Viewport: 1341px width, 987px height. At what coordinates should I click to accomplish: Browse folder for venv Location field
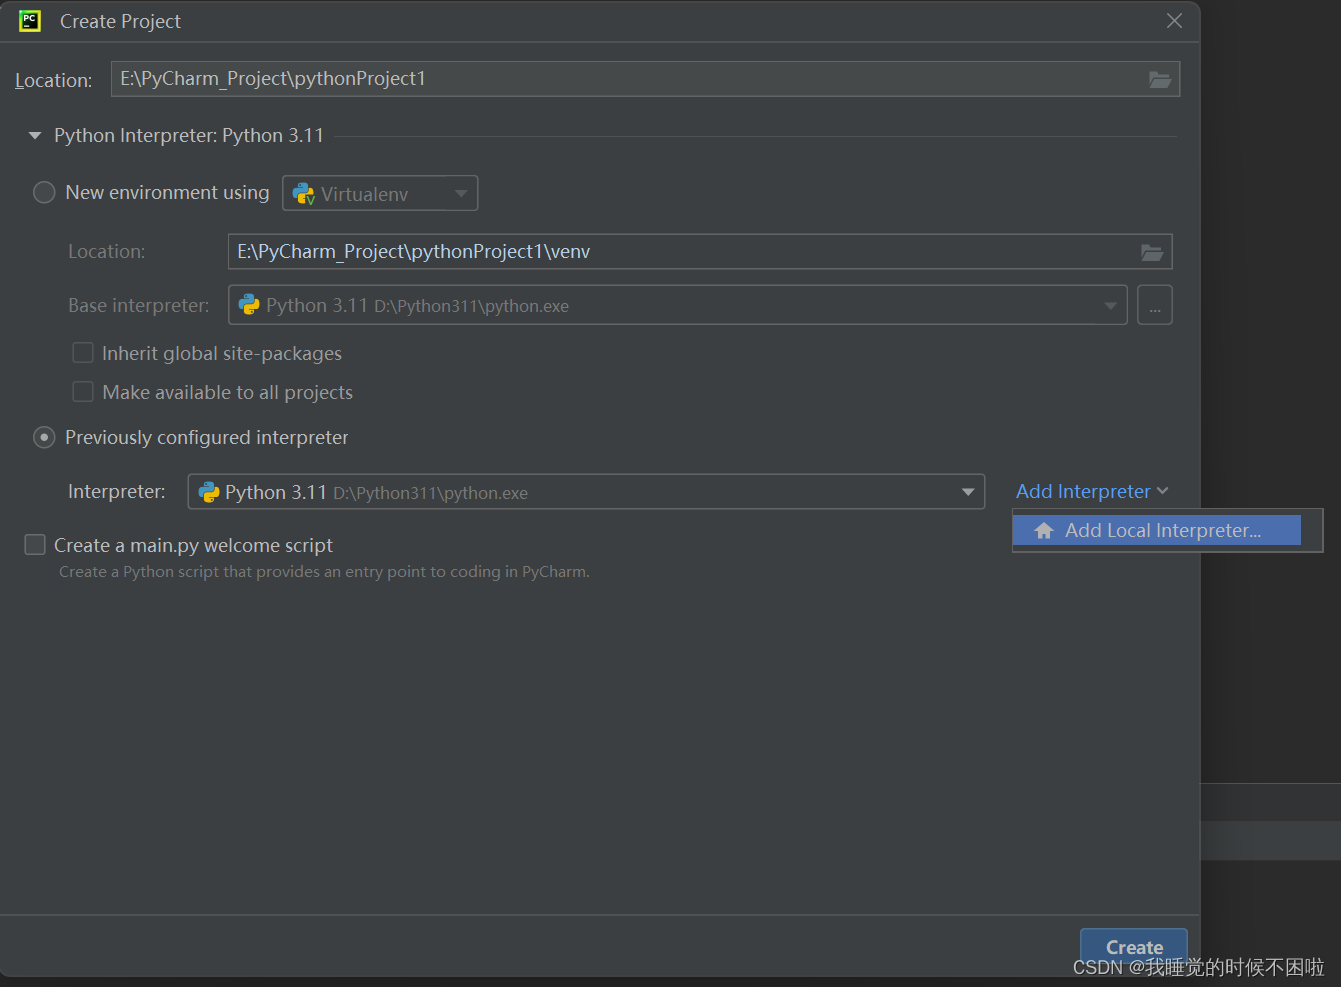click(x=1152, y=252)
